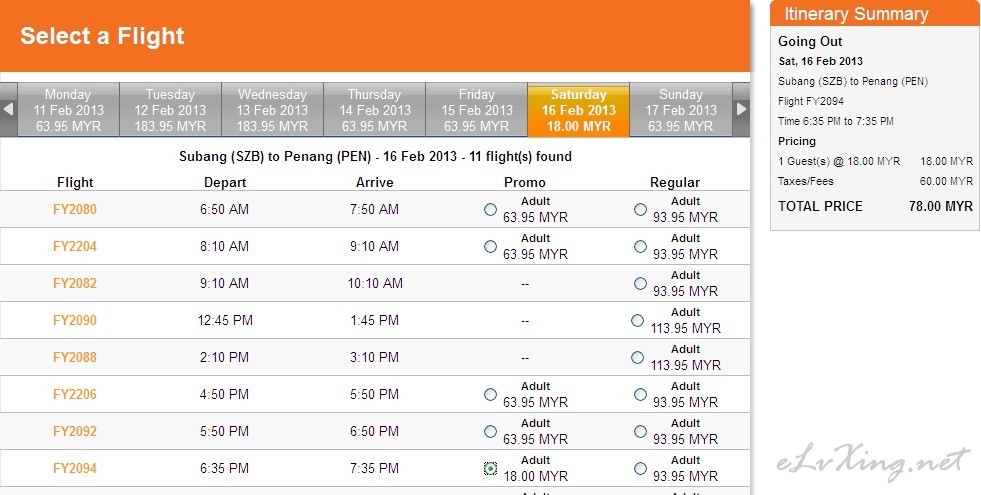Pick Regular fare for flight FY2082

640,283
